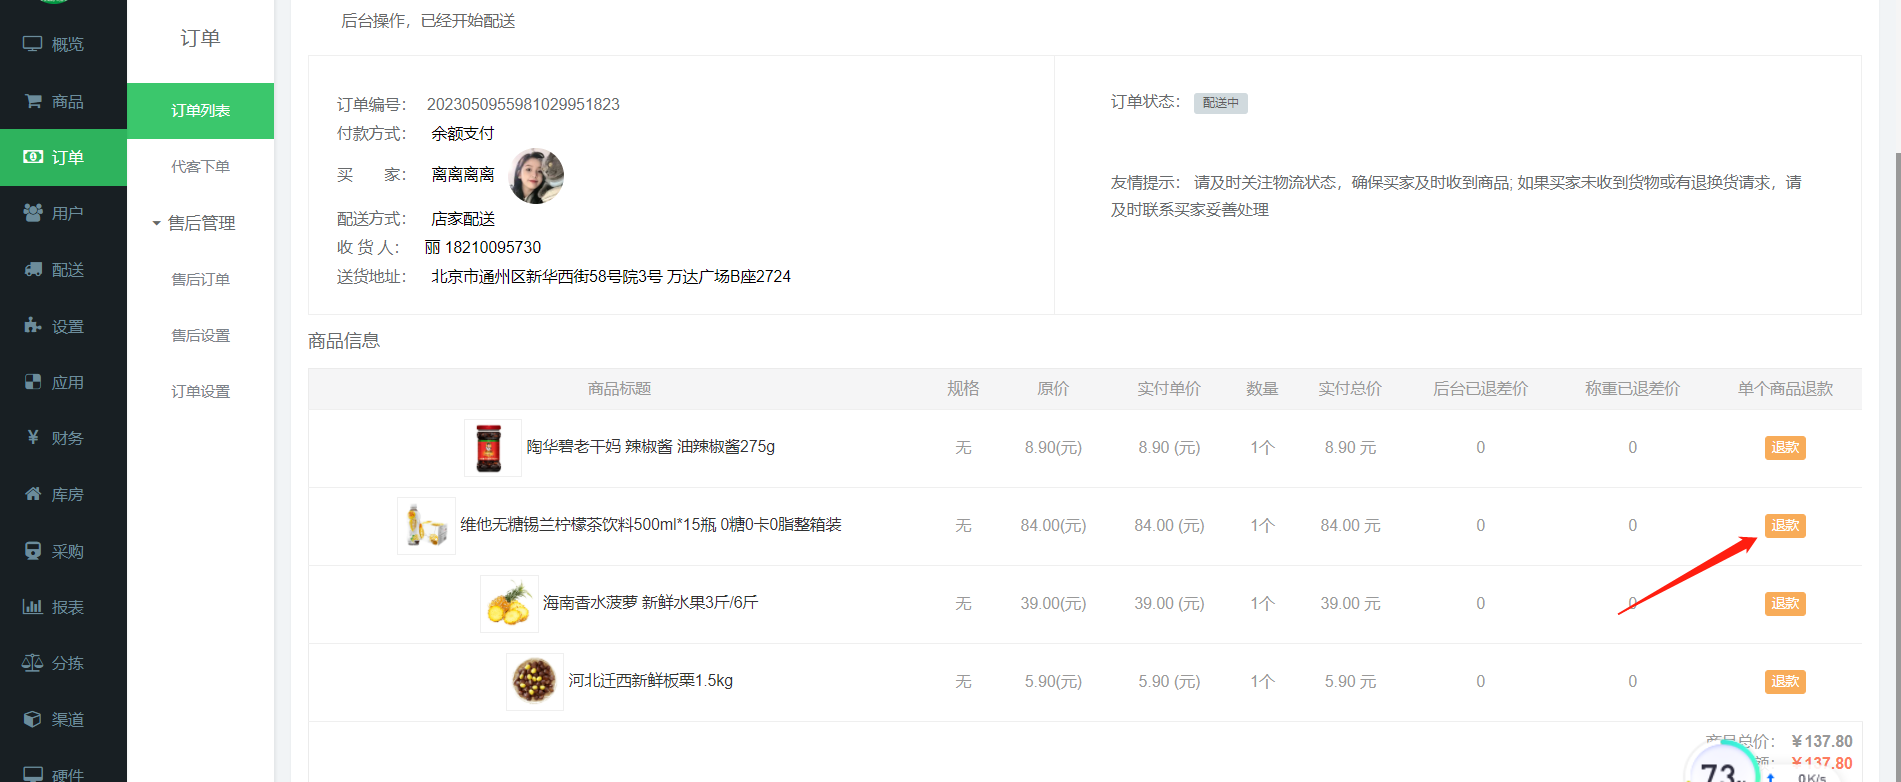Image resolution: width=1901 pixels, height=782 pixels.
Task: Refund the 陶华碧老干妈 chili sauce item
Action: (1784, 448)
